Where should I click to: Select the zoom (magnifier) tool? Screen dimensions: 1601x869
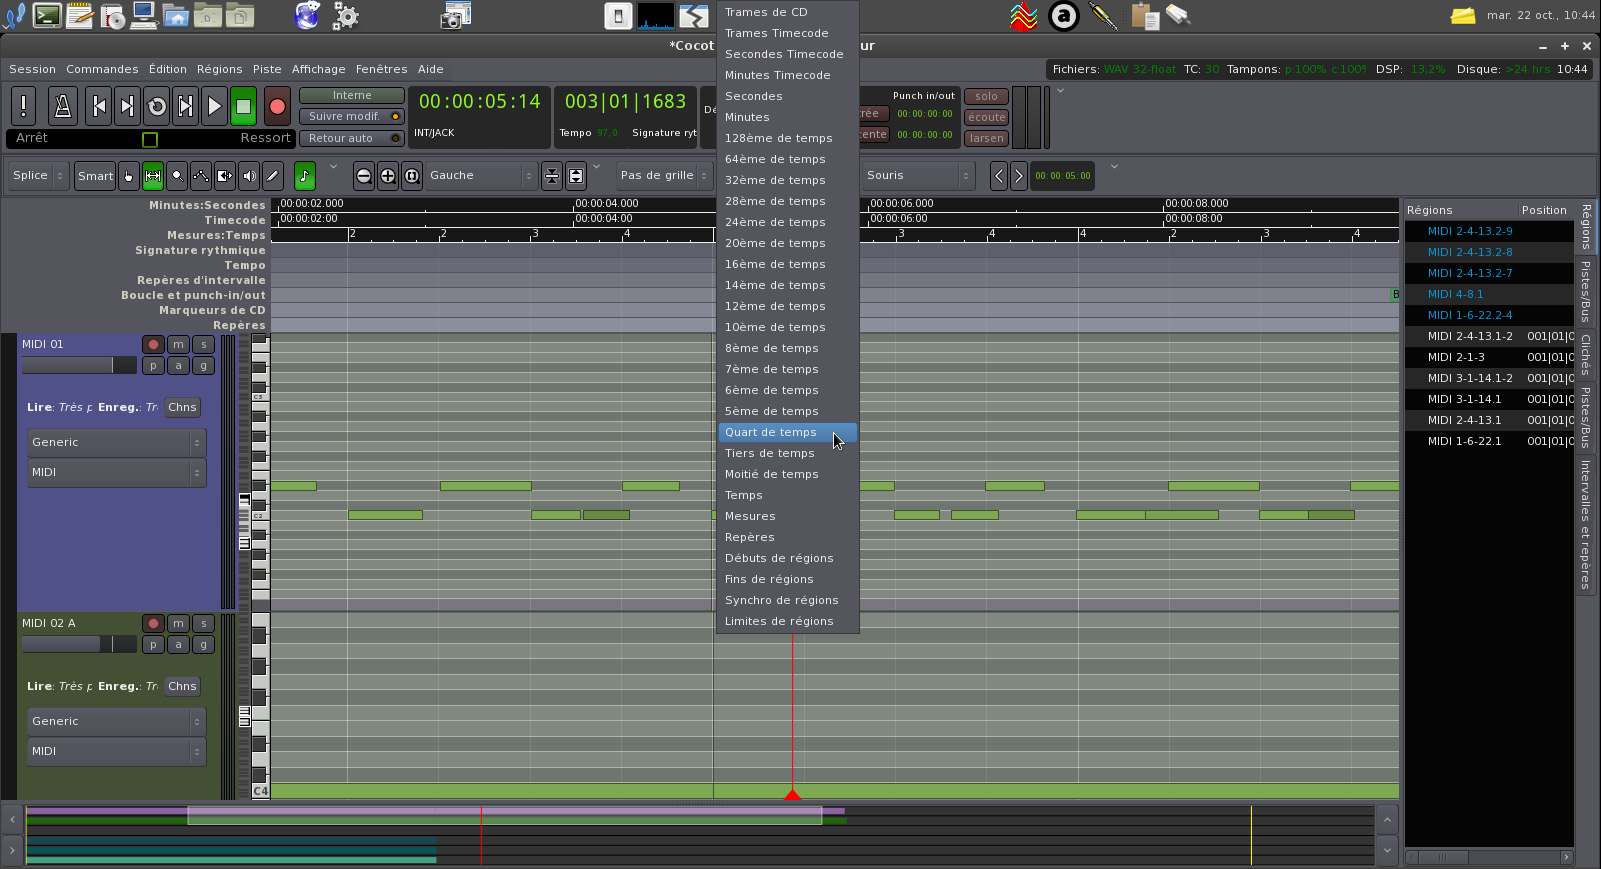tap(177, 176)
